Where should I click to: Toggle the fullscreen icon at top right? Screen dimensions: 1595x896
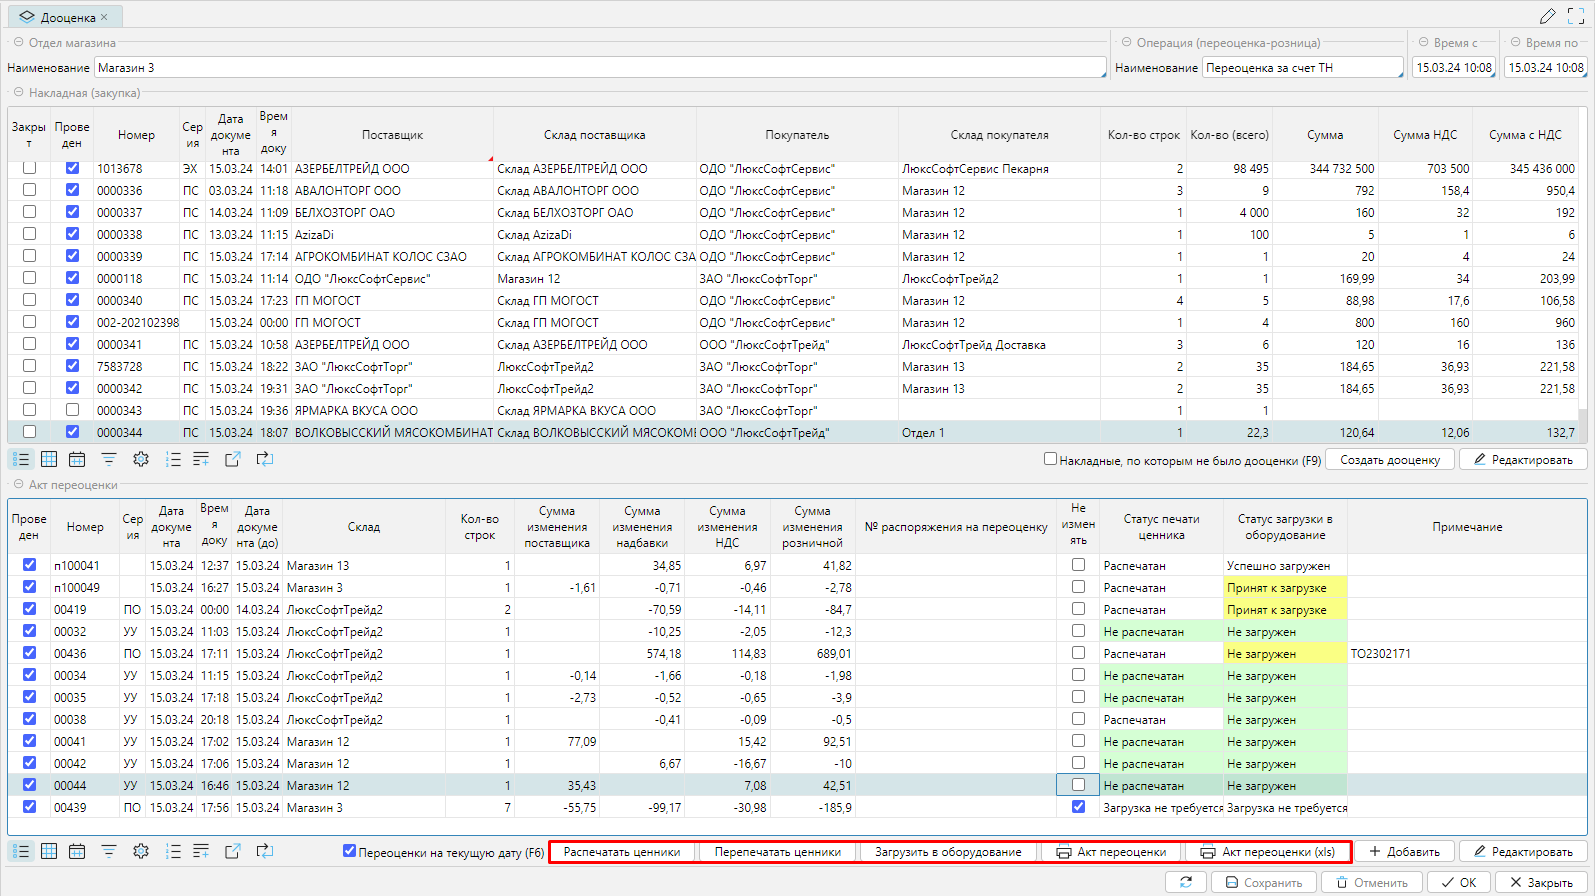pyautogui.click(x=1576, y=16)
